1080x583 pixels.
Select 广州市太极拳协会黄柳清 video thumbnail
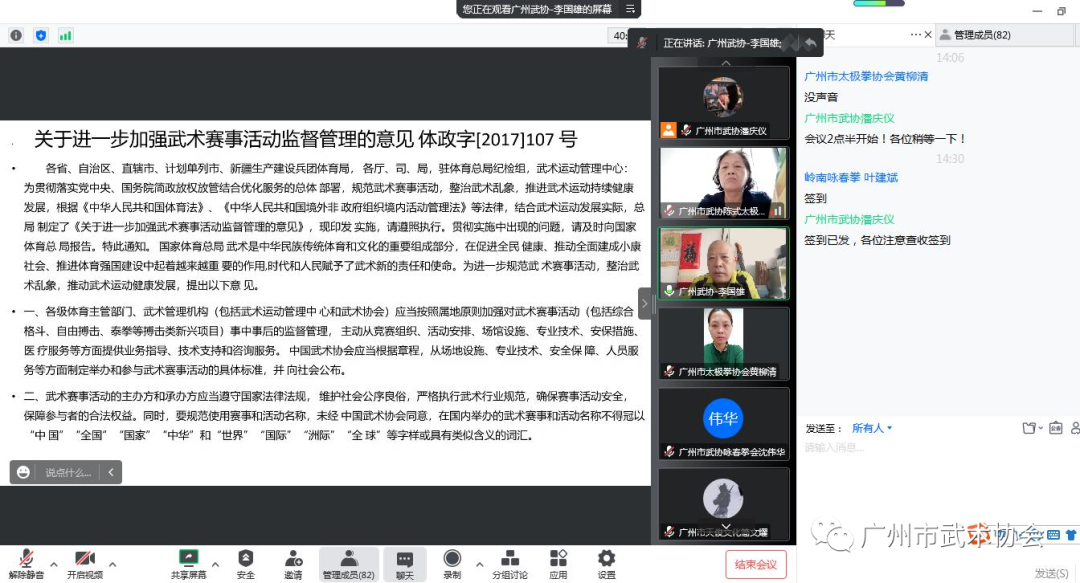pos(723,344)
